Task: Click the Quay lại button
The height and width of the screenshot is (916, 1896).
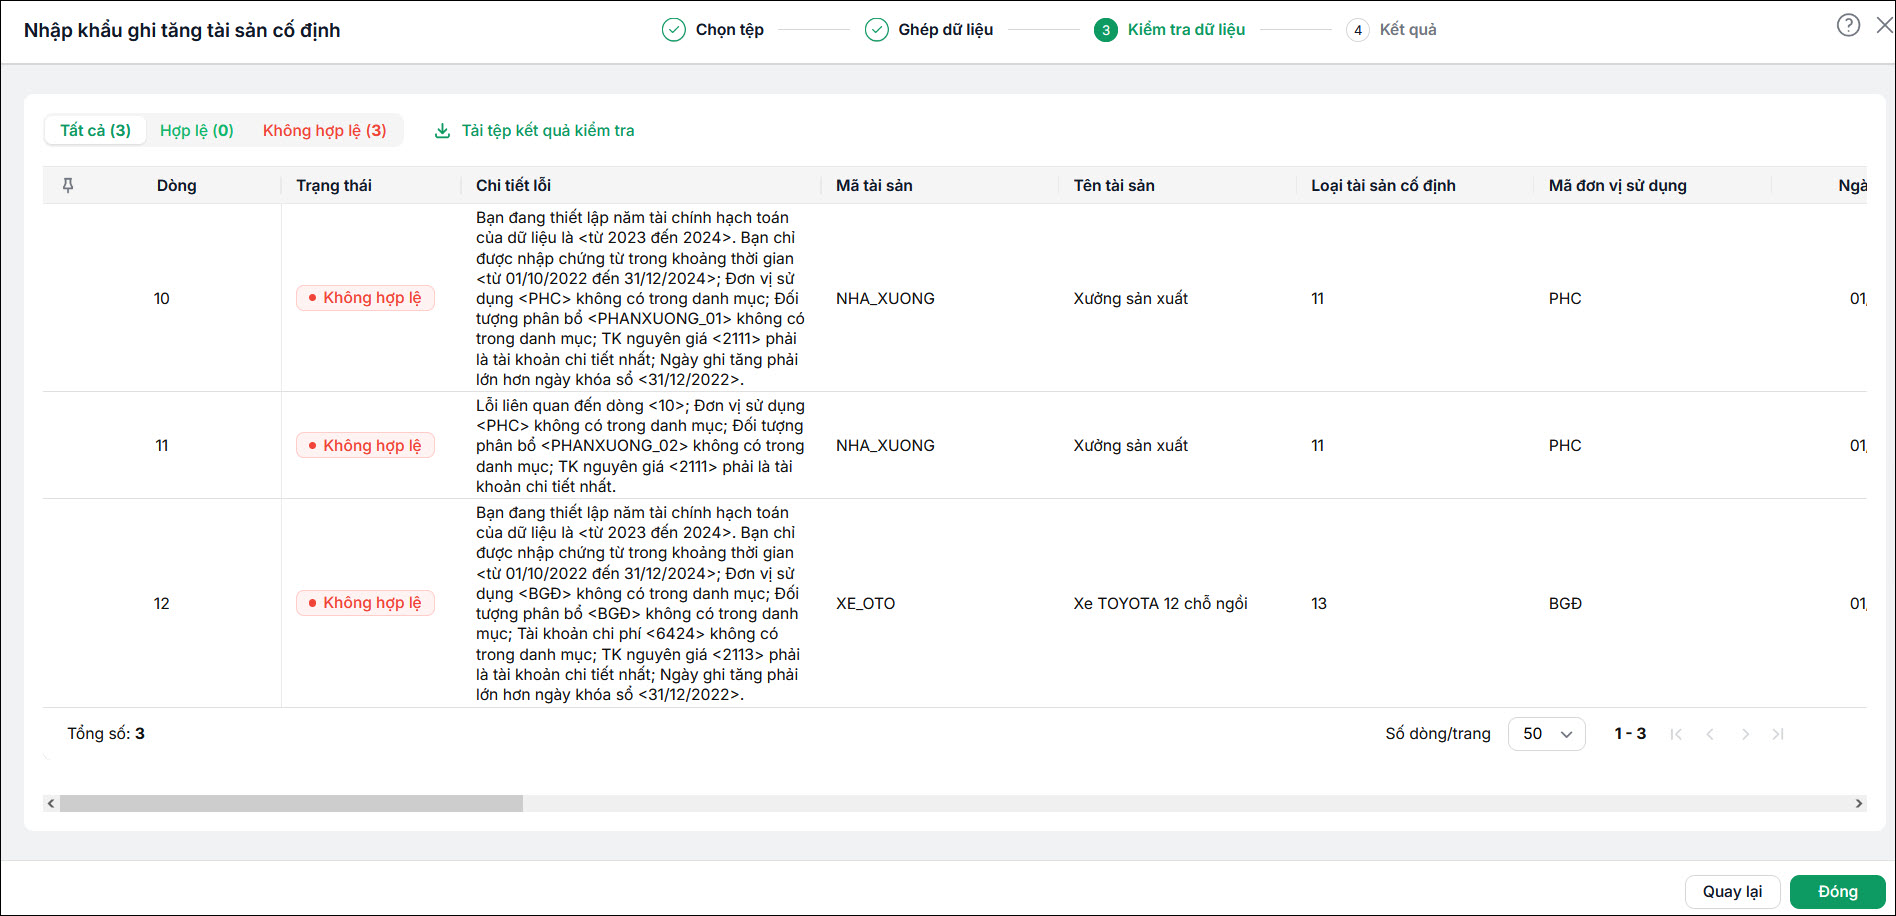Action: (x=1733, y=892)
